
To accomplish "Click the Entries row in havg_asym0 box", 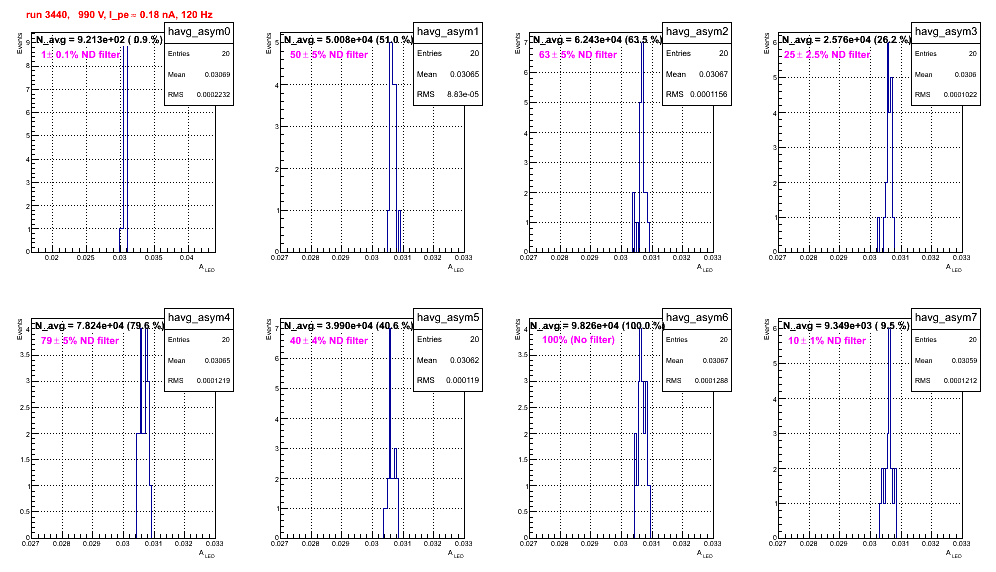I will click(199, 54).
